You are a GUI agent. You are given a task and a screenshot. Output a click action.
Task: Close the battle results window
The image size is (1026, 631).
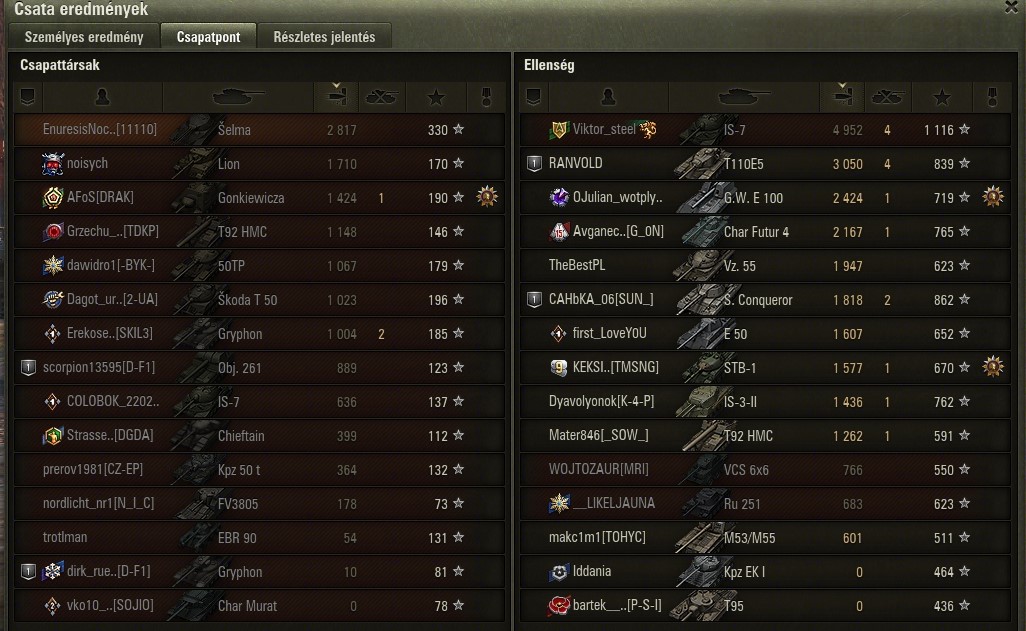point(1012,7)
